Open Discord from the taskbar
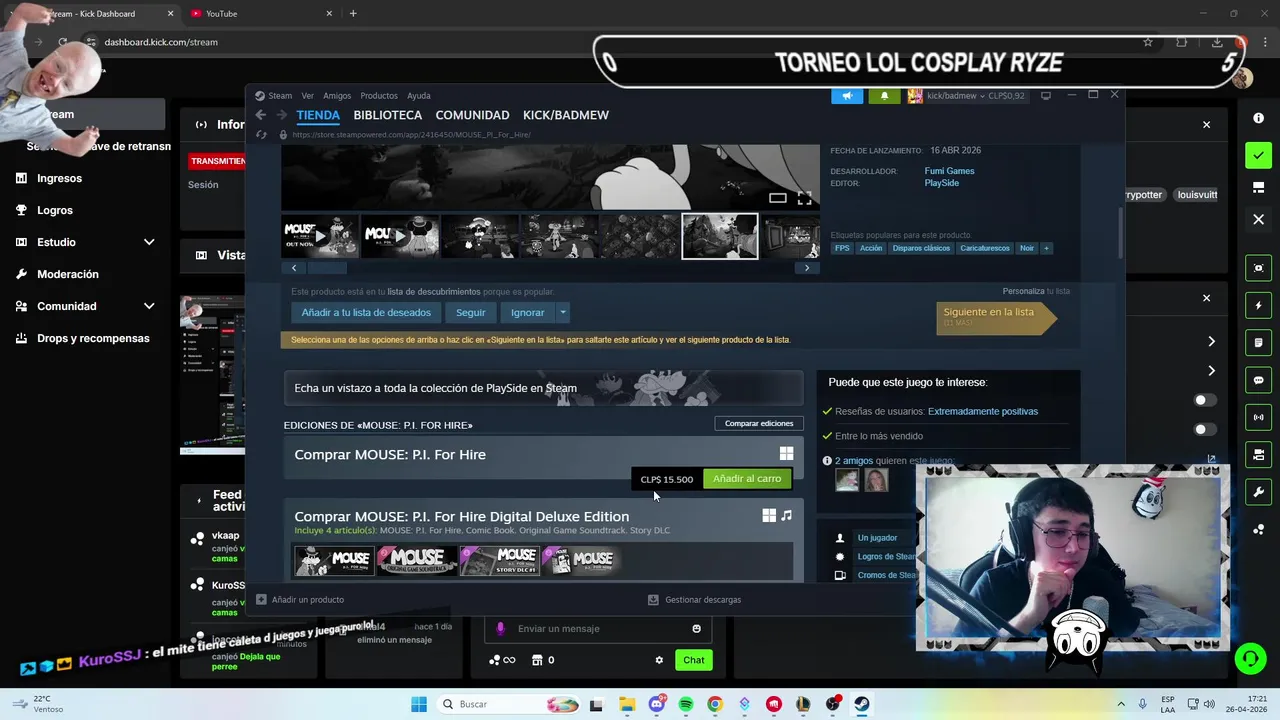Screen dimensions: 1280x720 click(x=657, y=704)
